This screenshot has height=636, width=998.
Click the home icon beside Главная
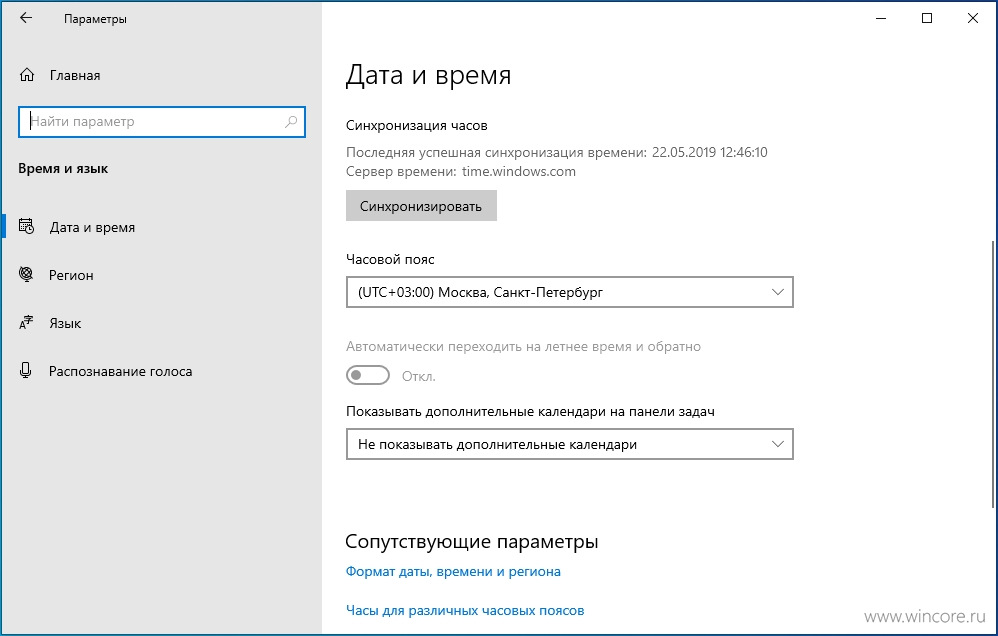27,75
